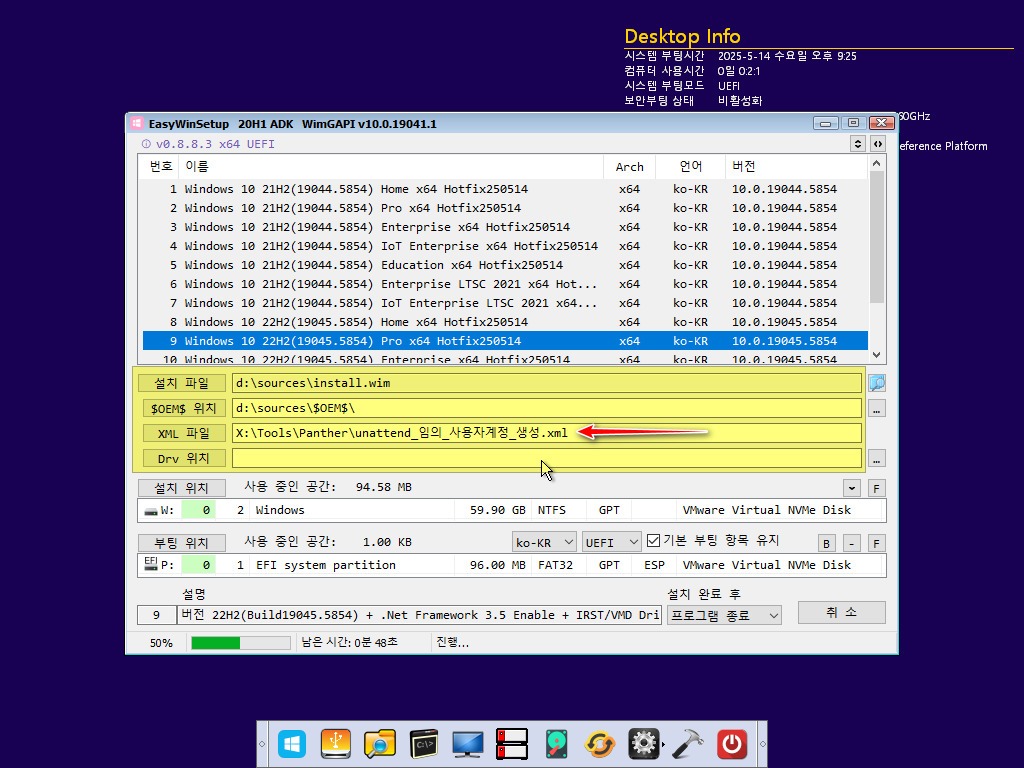Viewport: 1024px width, 768px height.
Task: Click the ellipsis browse button for $OEM$ path
Action: coord(876,409)
